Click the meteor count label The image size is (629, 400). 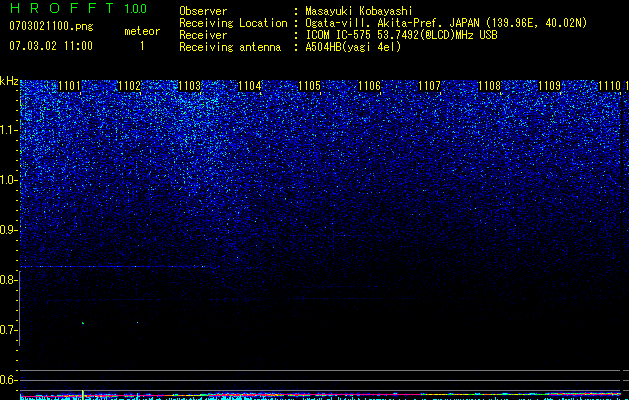click(142, 31)
